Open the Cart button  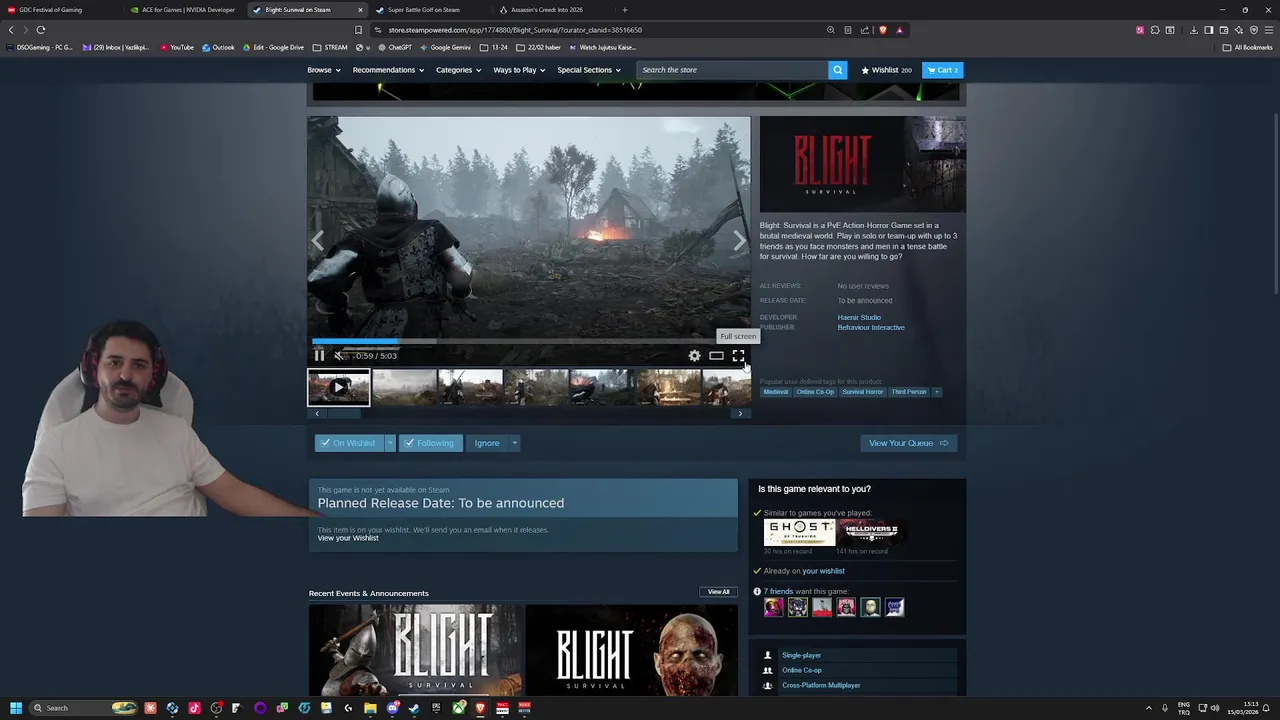coord(942,70)
